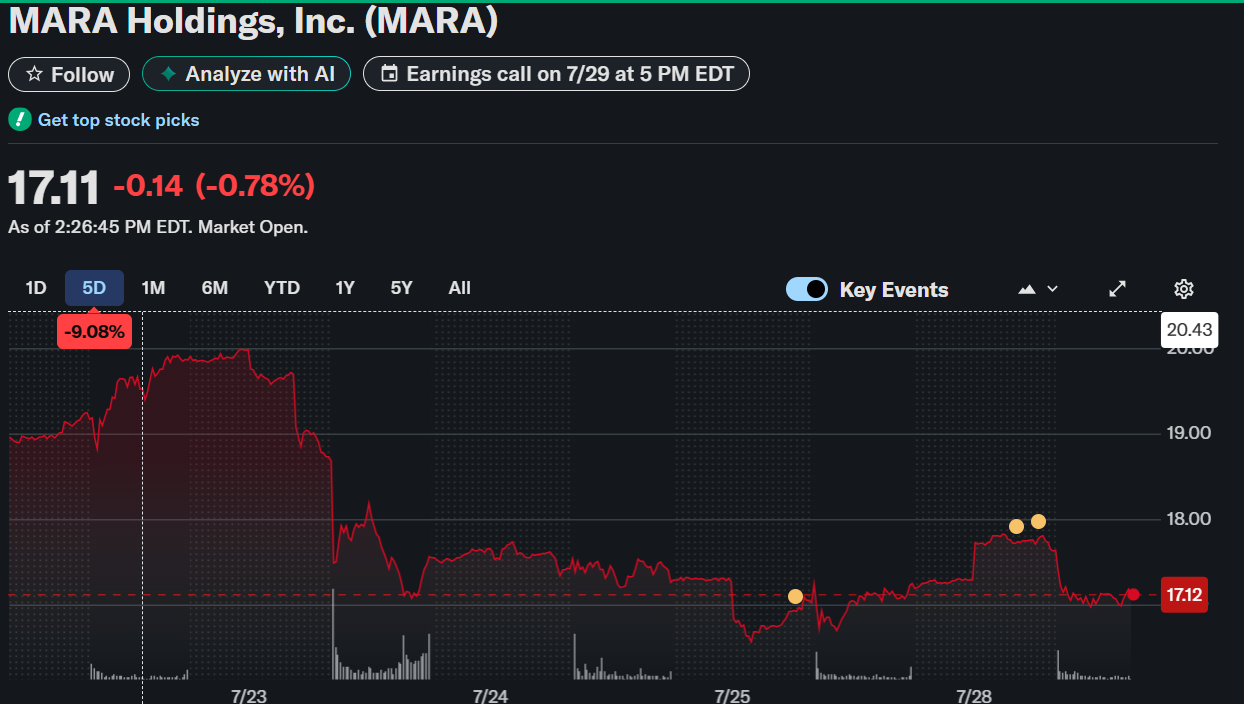
Task: Select the 1D chart range
Action: tap(36, 288)
